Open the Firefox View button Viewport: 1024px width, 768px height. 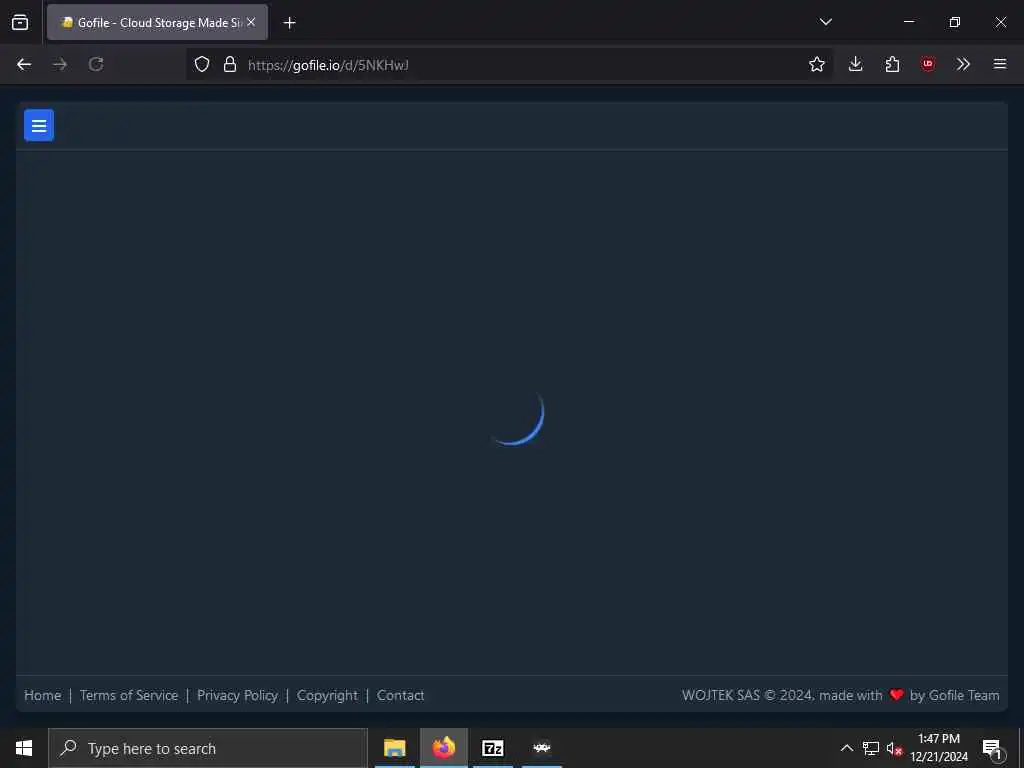tap(20, 22)
